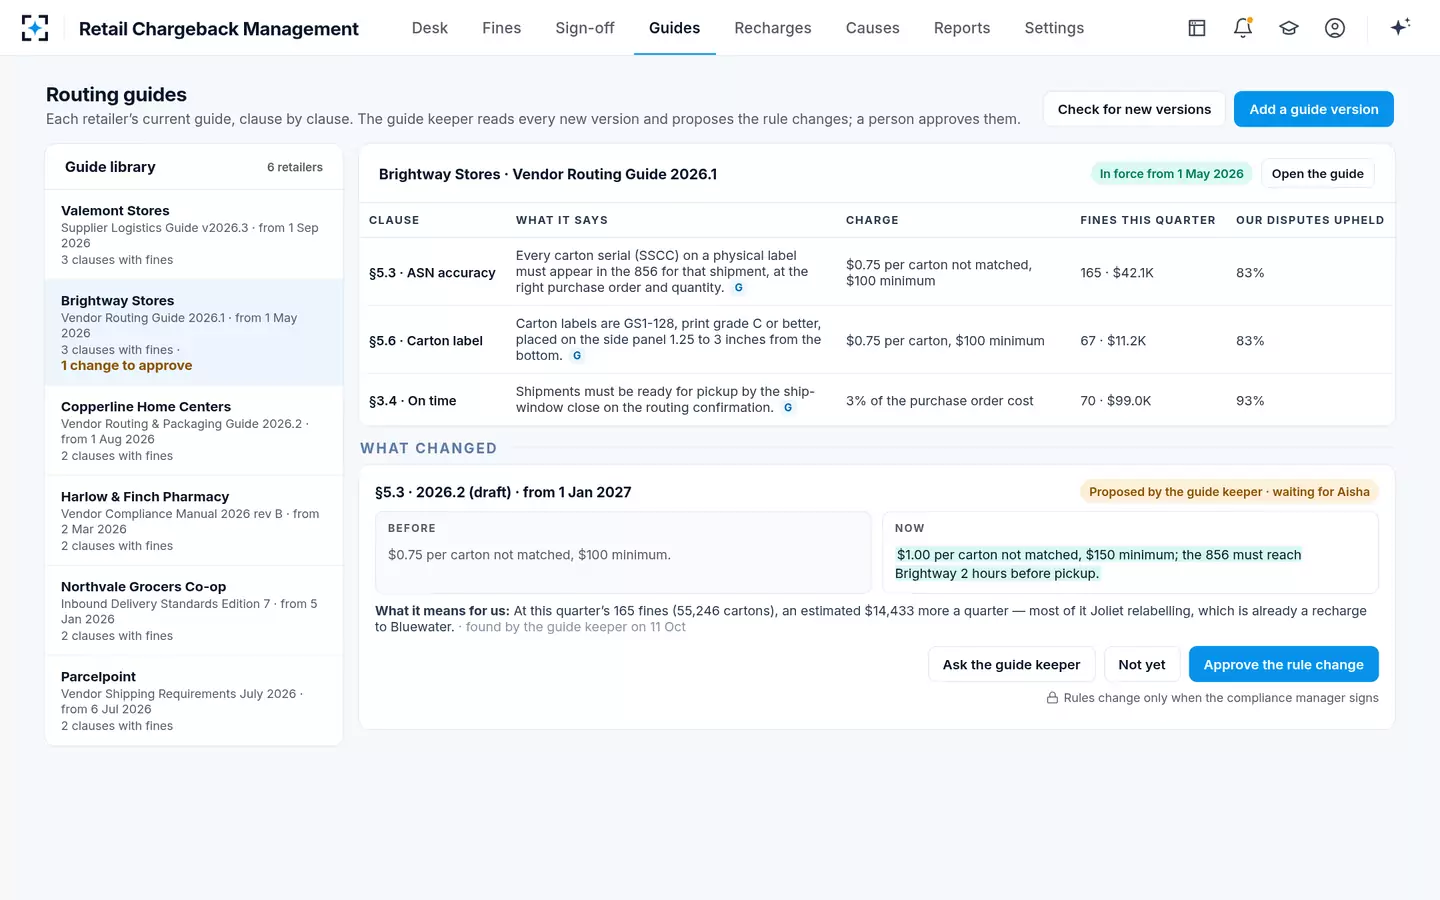Image resolution: width=1440 pixels, height=900 pixels.
Task: Open the graduation cap learning icon
Action: [x=1289, y=28]
